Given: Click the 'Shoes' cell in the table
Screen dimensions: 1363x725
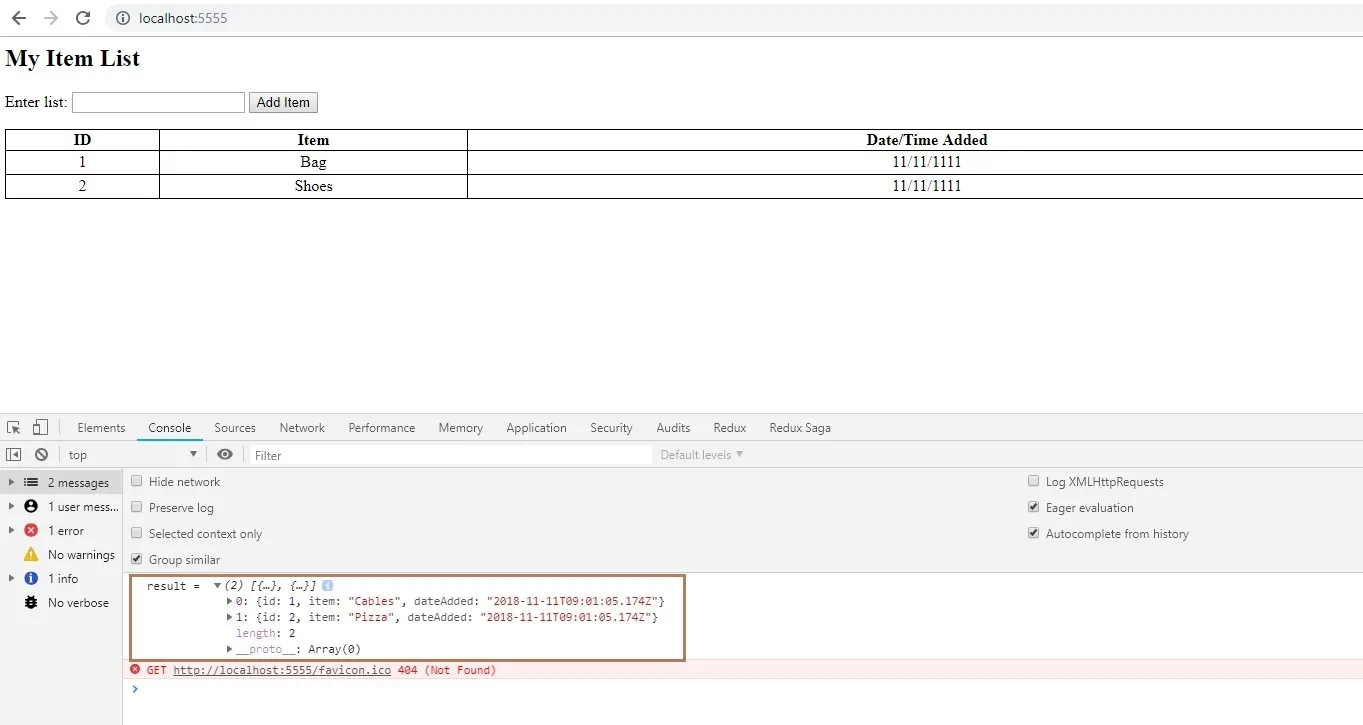Looking at the screenshot, I should pyautogui.click(x=313, y=186).
